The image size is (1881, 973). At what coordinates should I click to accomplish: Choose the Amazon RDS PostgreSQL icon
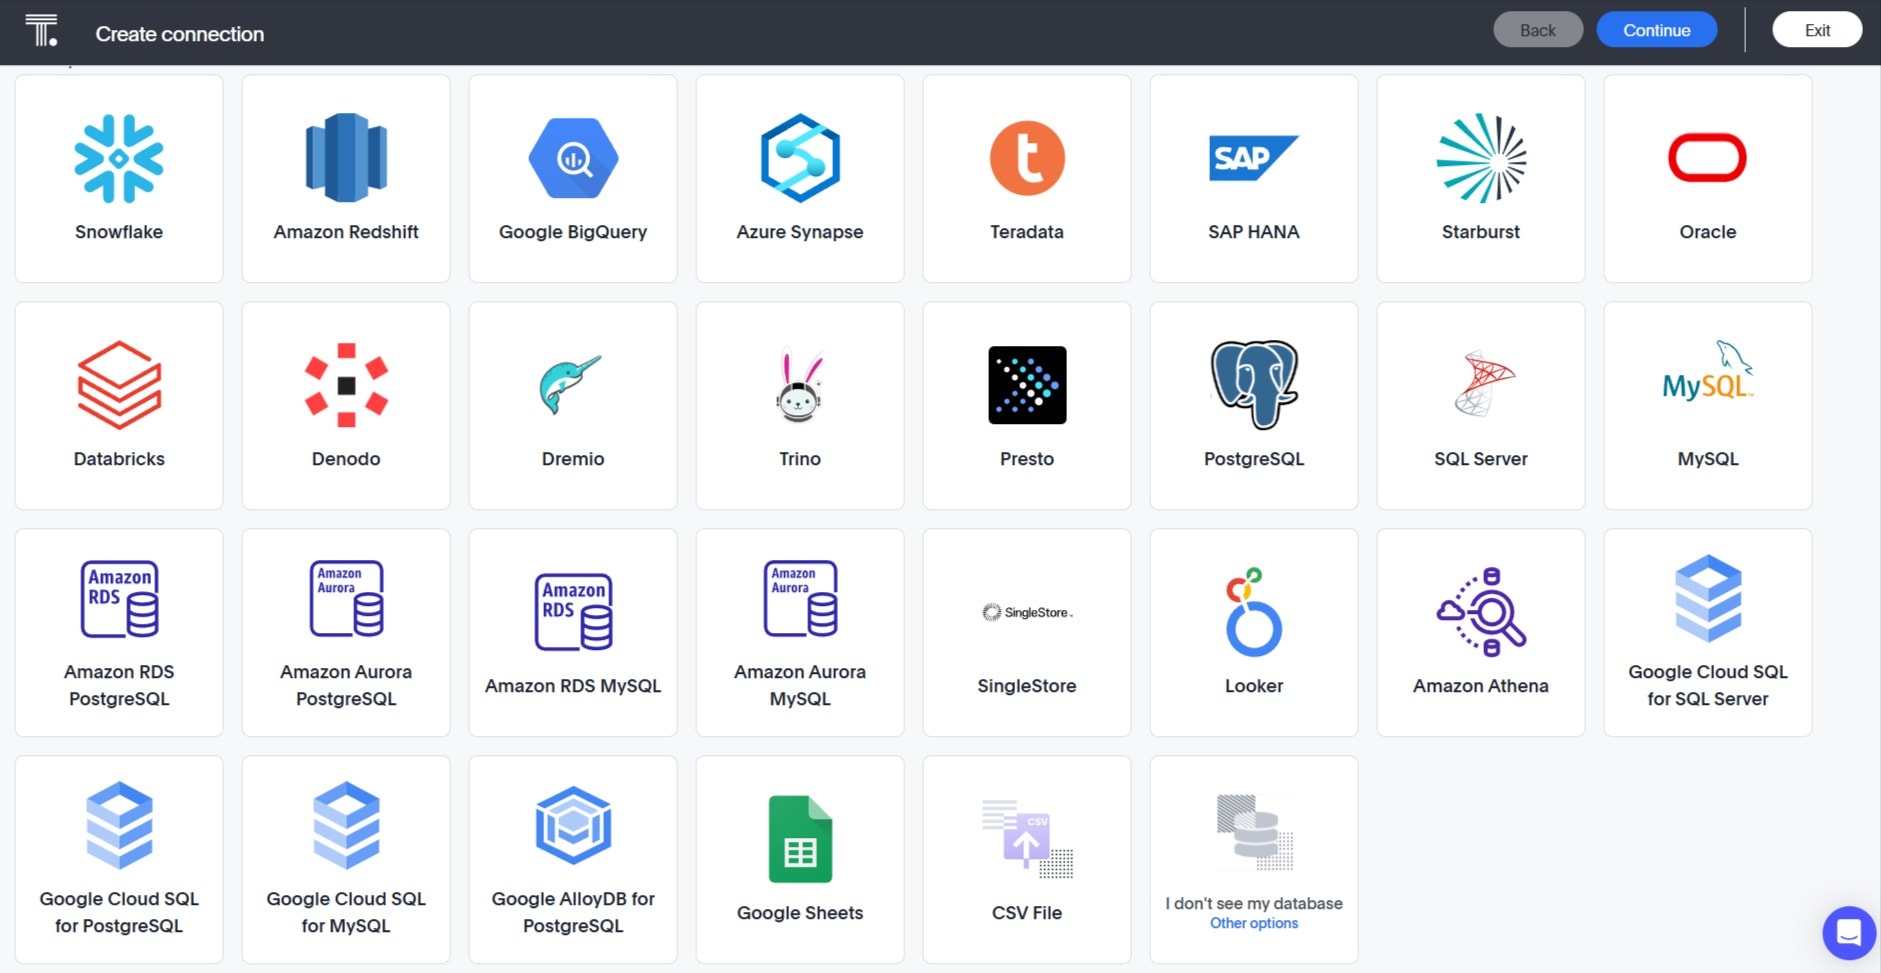tap(119, 599)
